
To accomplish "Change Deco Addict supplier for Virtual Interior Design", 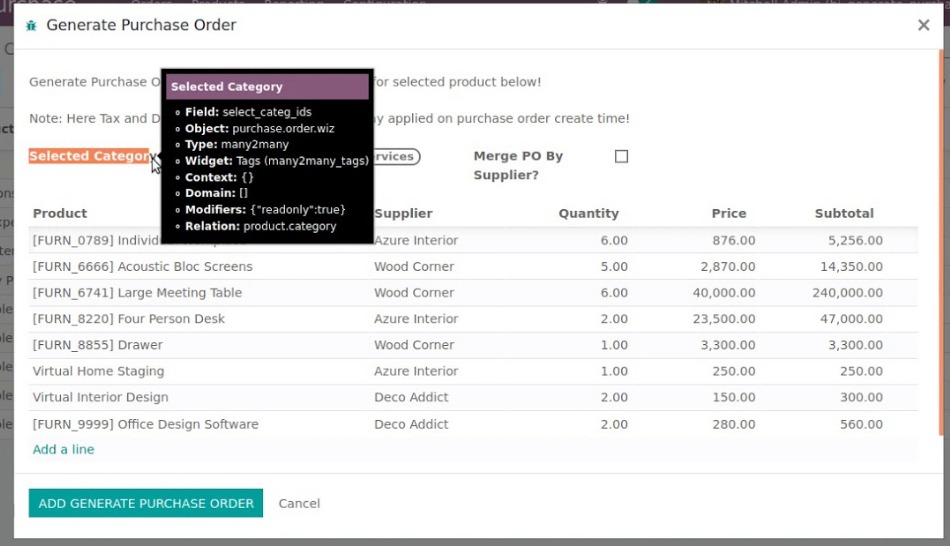I will click(x=411, y=397).
